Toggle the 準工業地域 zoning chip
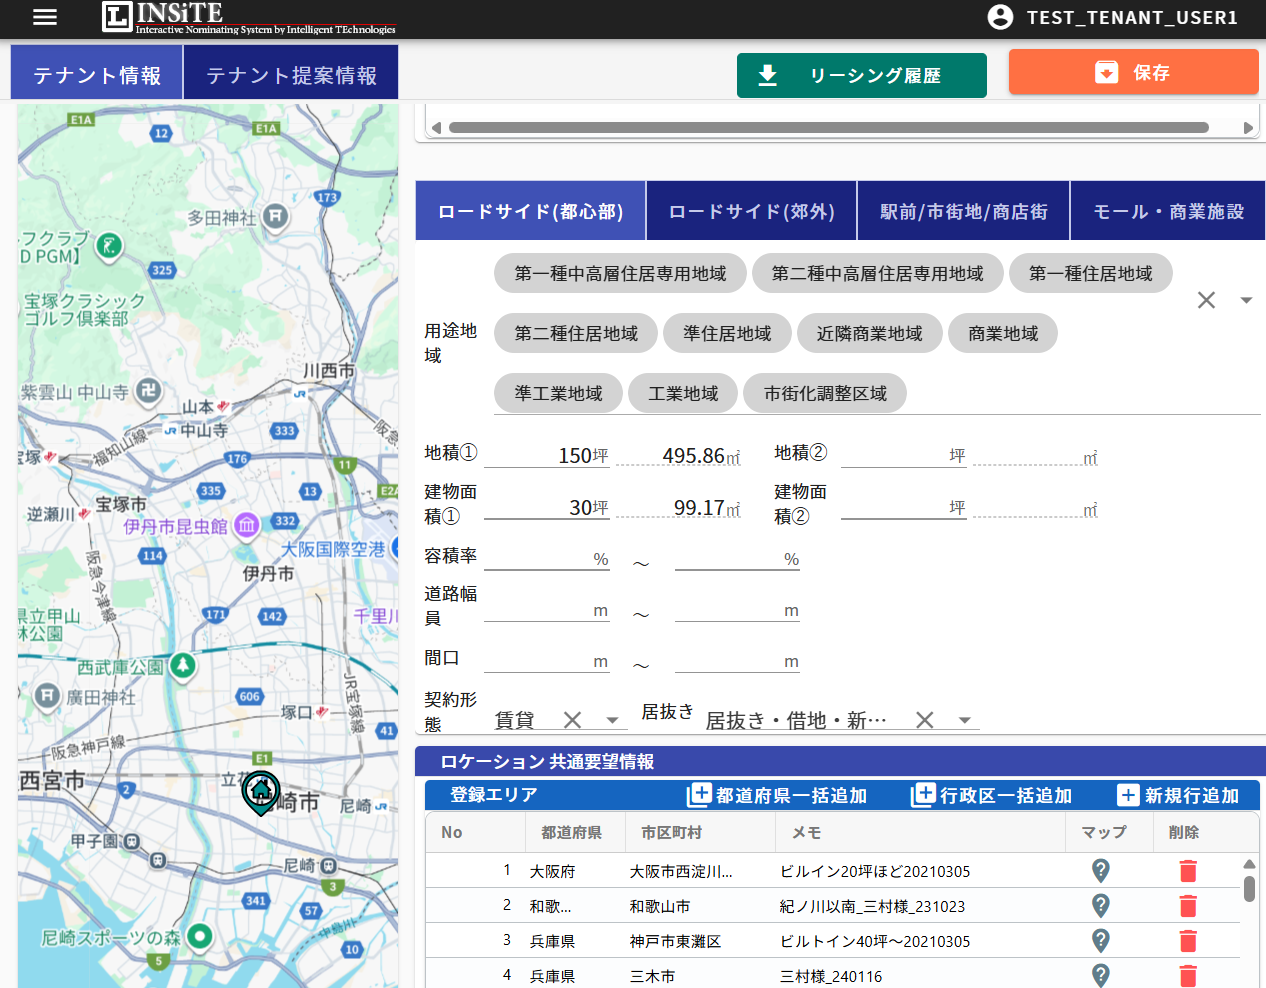Image resolution: width=1266 pixels, height=988 pixels. (x=558, y=394)
